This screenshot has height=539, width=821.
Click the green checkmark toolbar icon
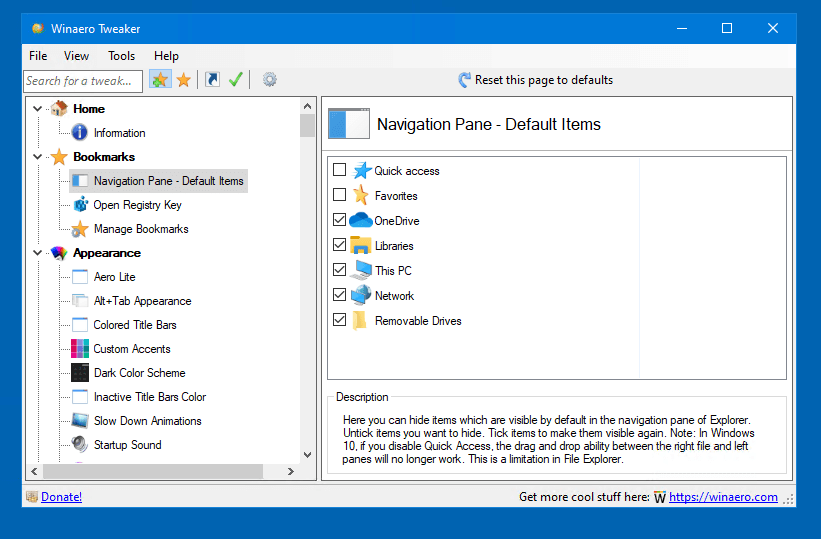pos(236,80)
